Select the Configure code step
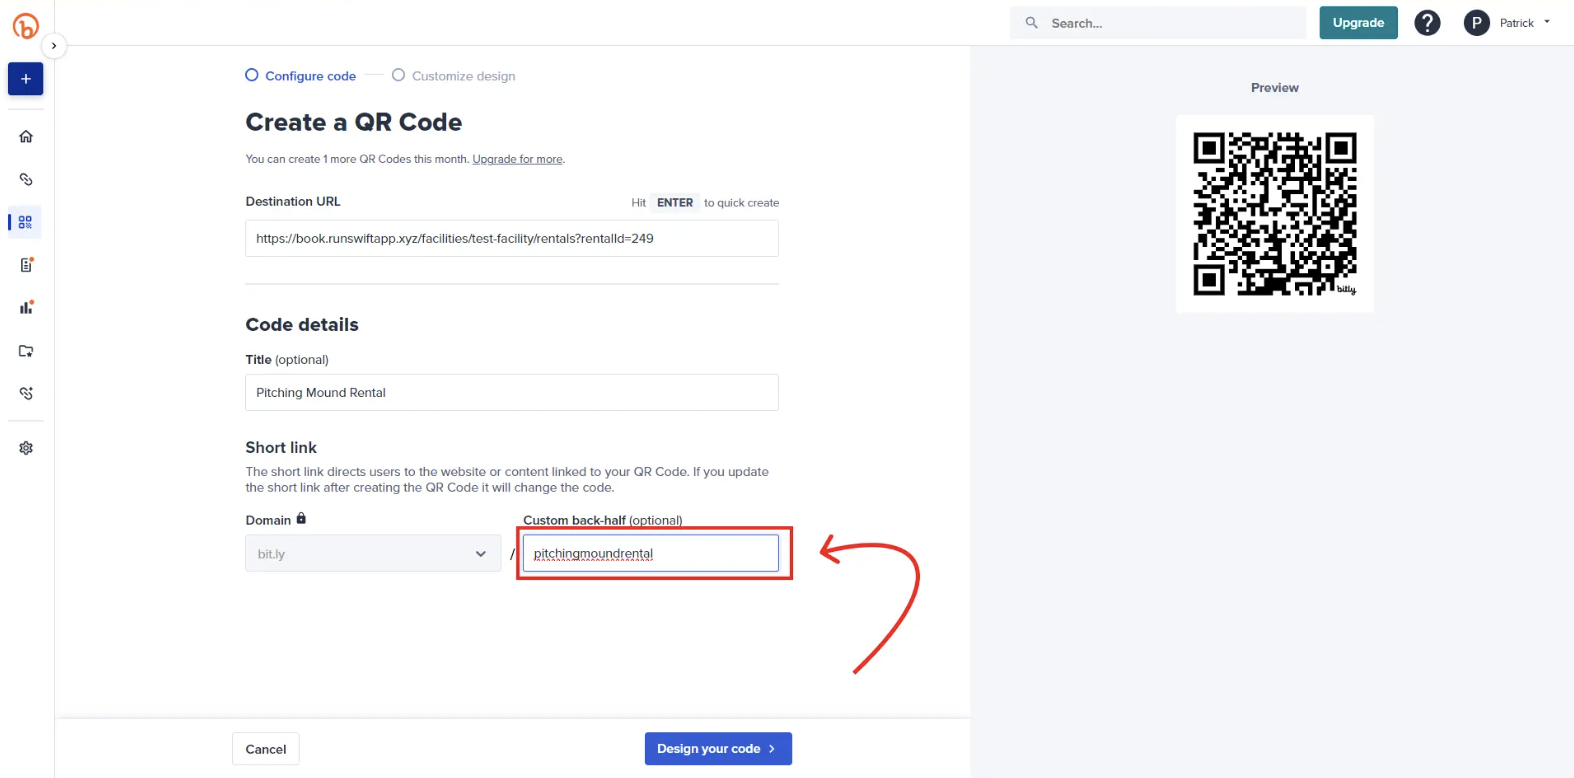 tap(301, 76)
